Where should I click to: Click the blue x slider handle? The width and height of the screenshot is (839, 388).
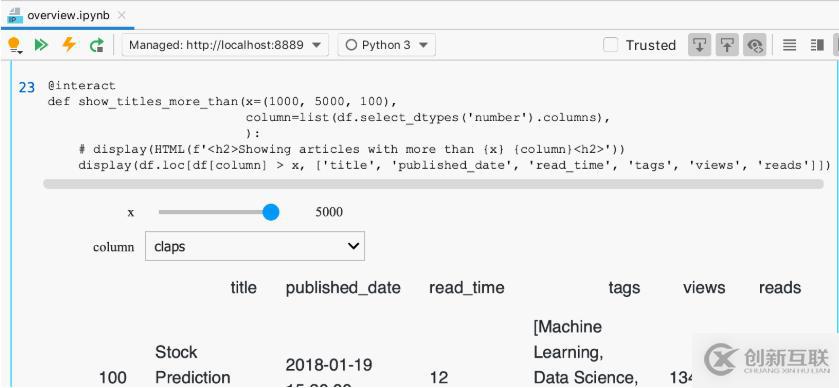point(271,212)
